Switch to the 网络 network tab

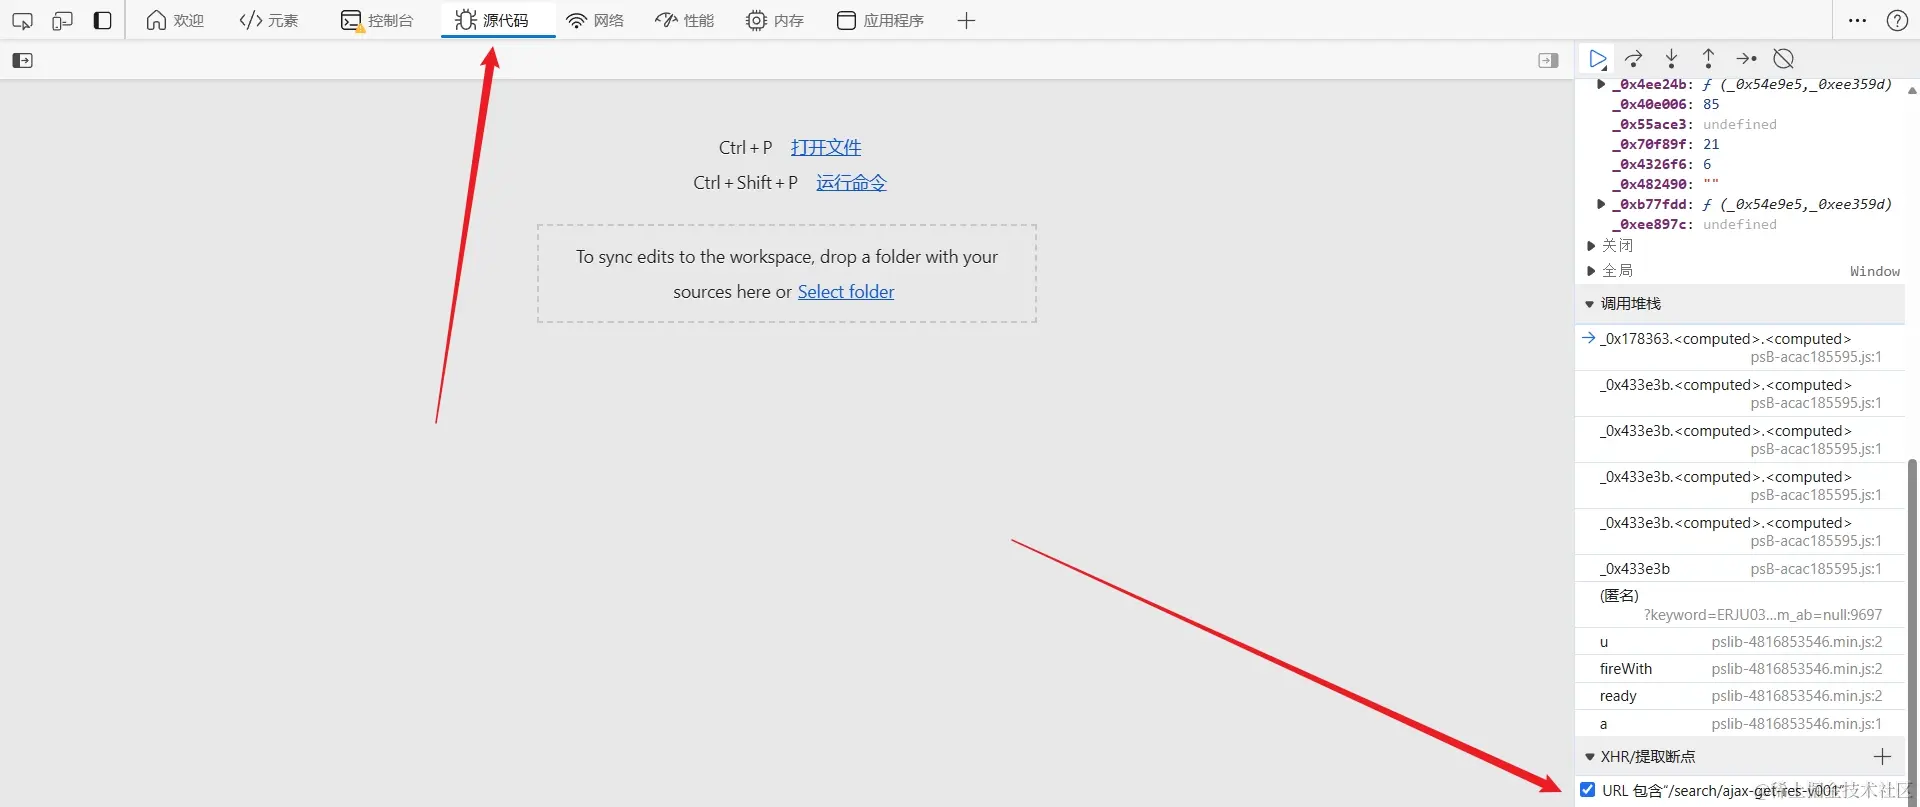tap(595, 20)
